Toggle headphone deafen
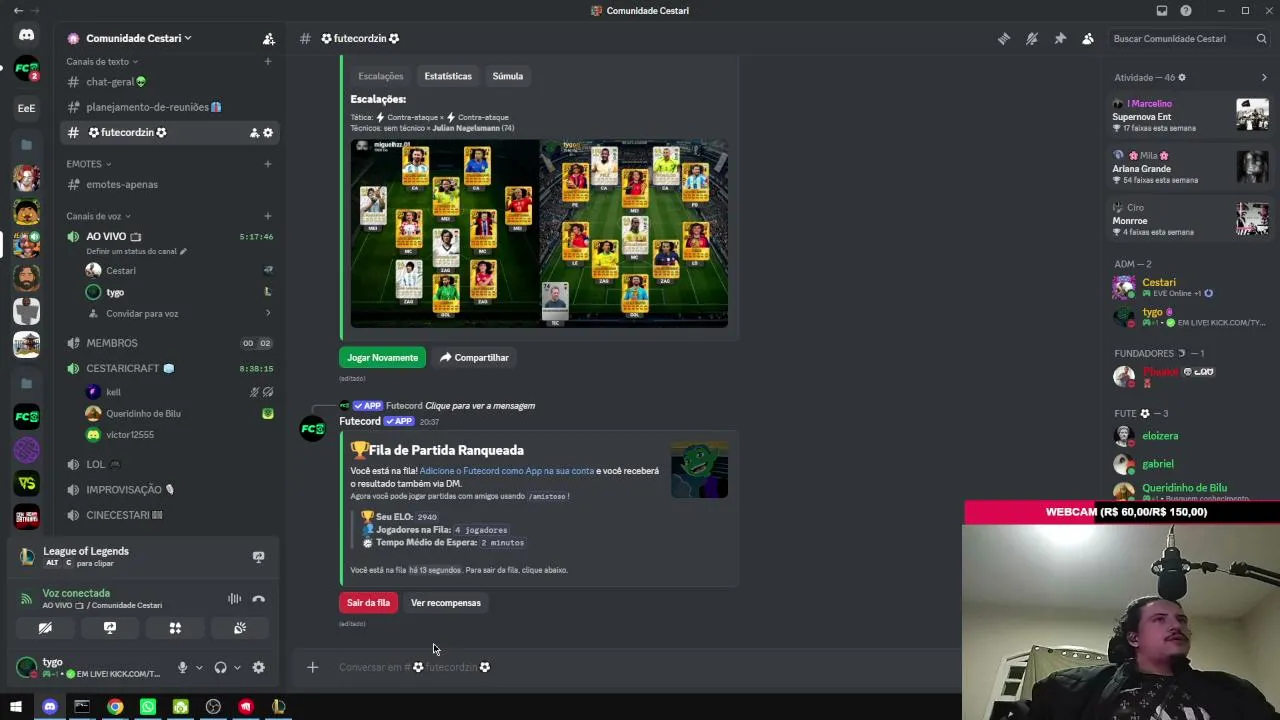This screenshot has width=1280, height=720. 220,668
